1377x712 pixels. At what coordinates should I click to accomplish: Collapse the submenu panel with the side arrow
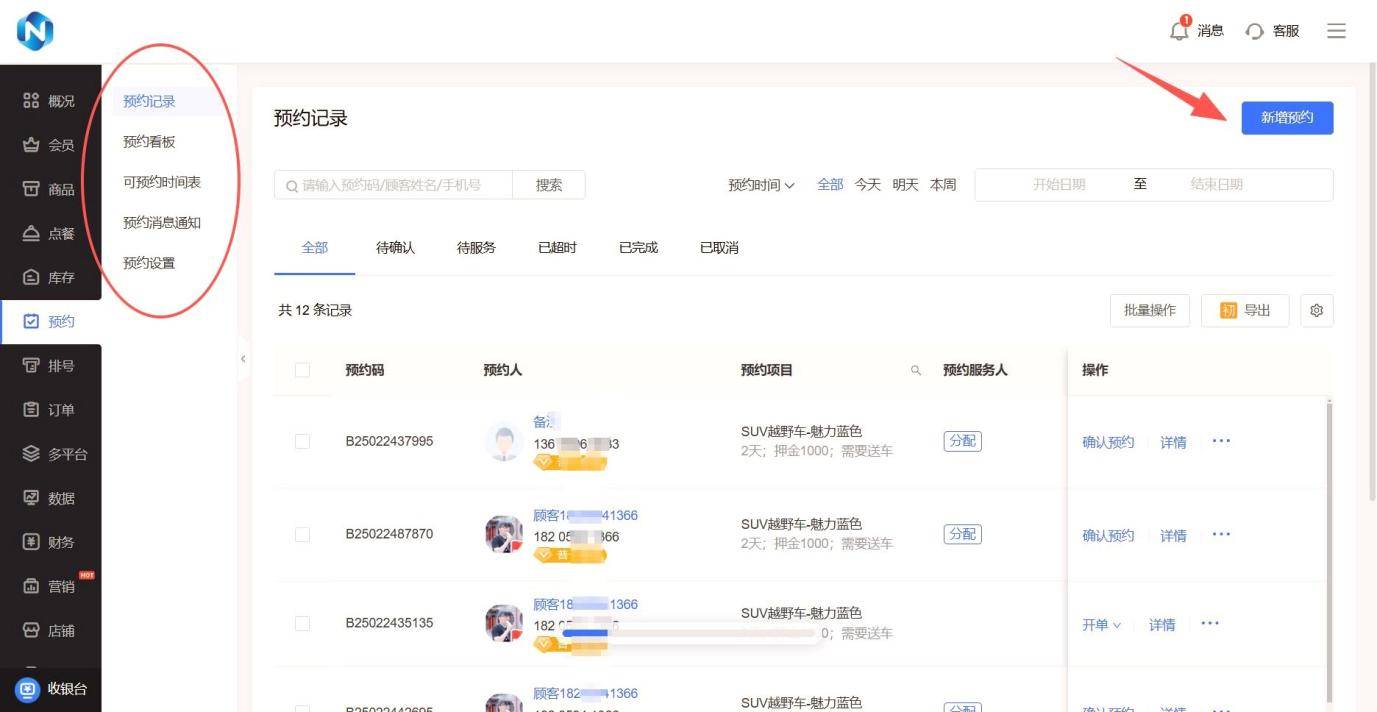pyautogui.click(x=243, y=358)
